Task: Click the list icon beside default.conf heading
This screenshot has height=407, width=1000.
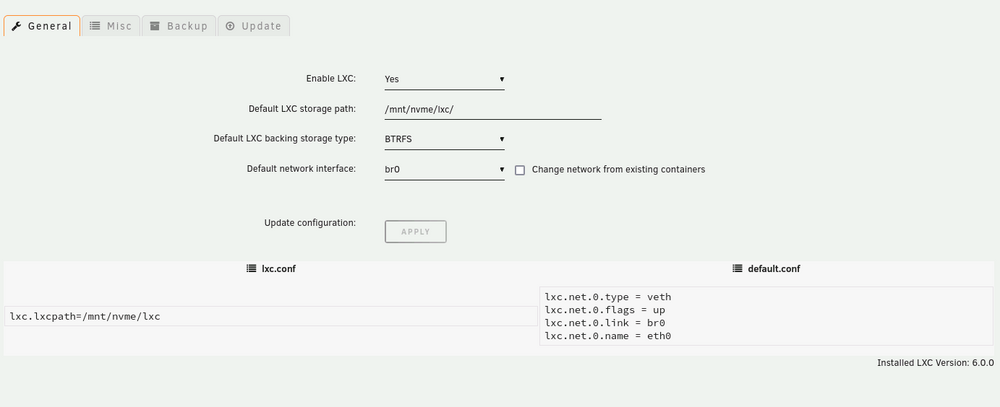Action: (x=737, y=269)
